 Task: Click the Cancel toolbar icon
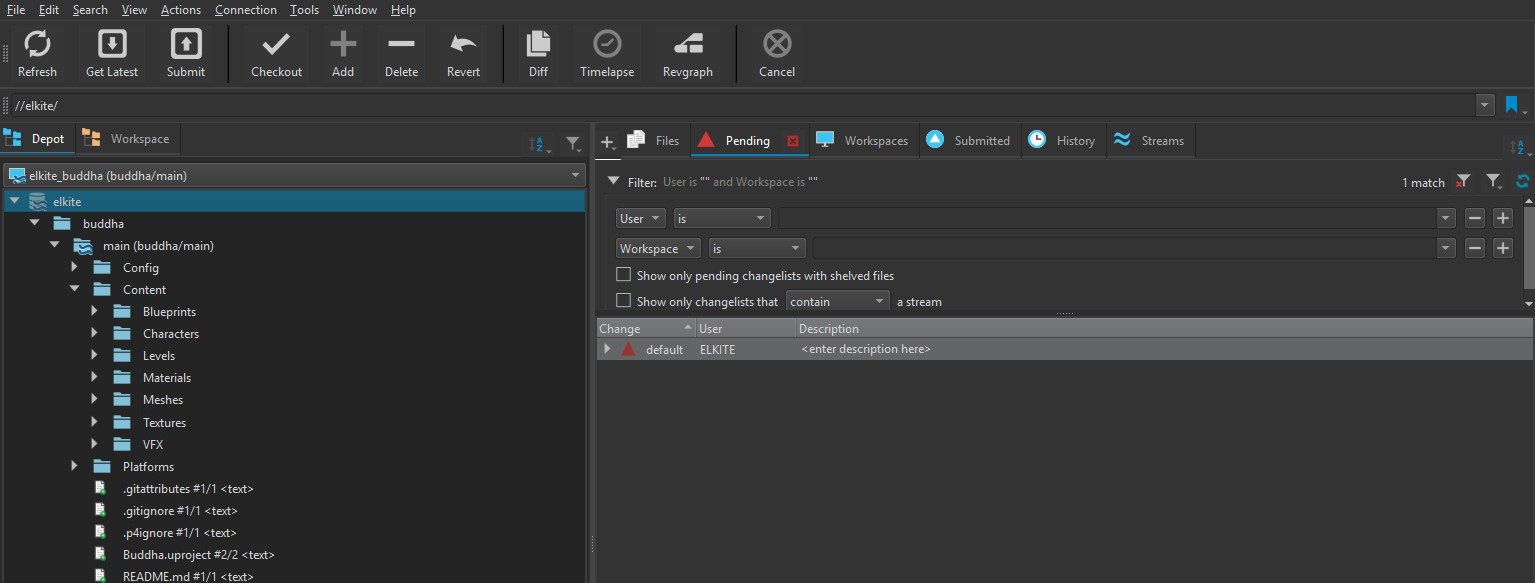(777, 44)
